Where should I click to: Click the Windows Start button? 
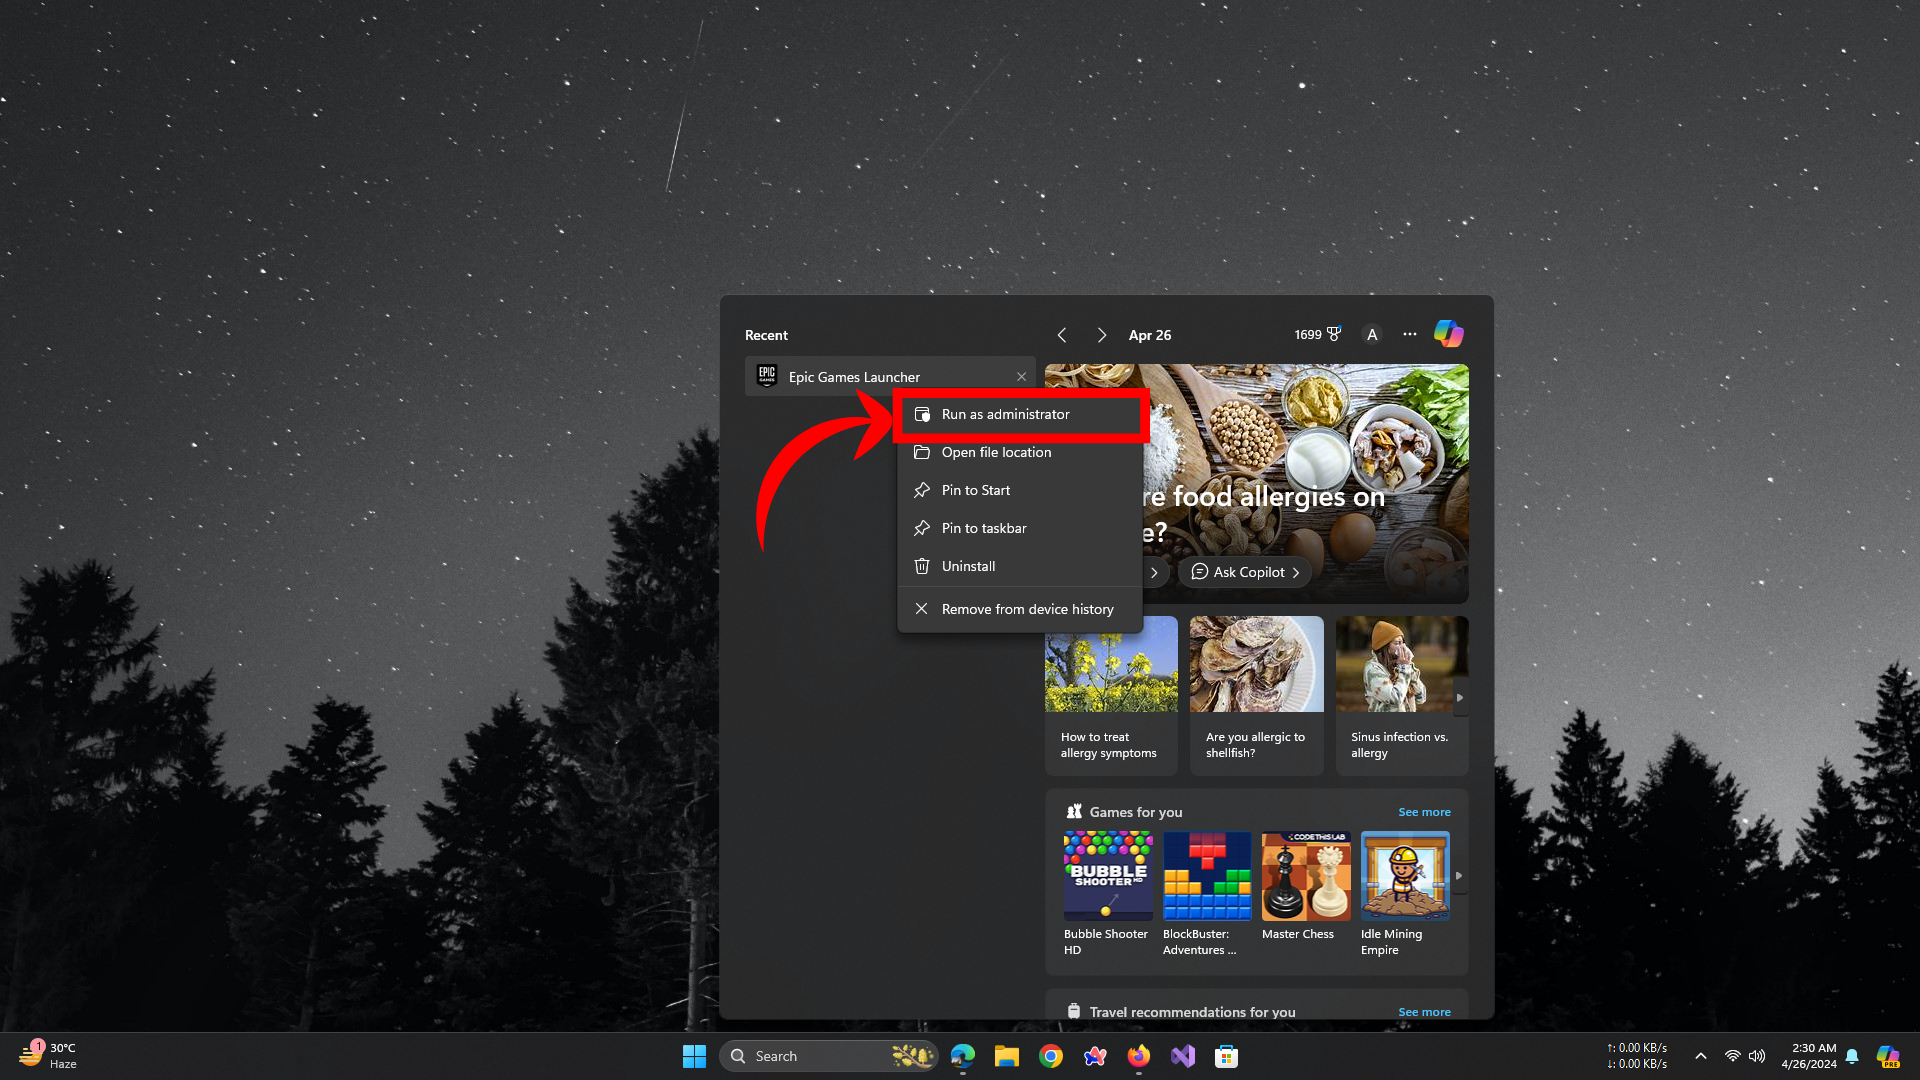click(x=694, y=1056)
